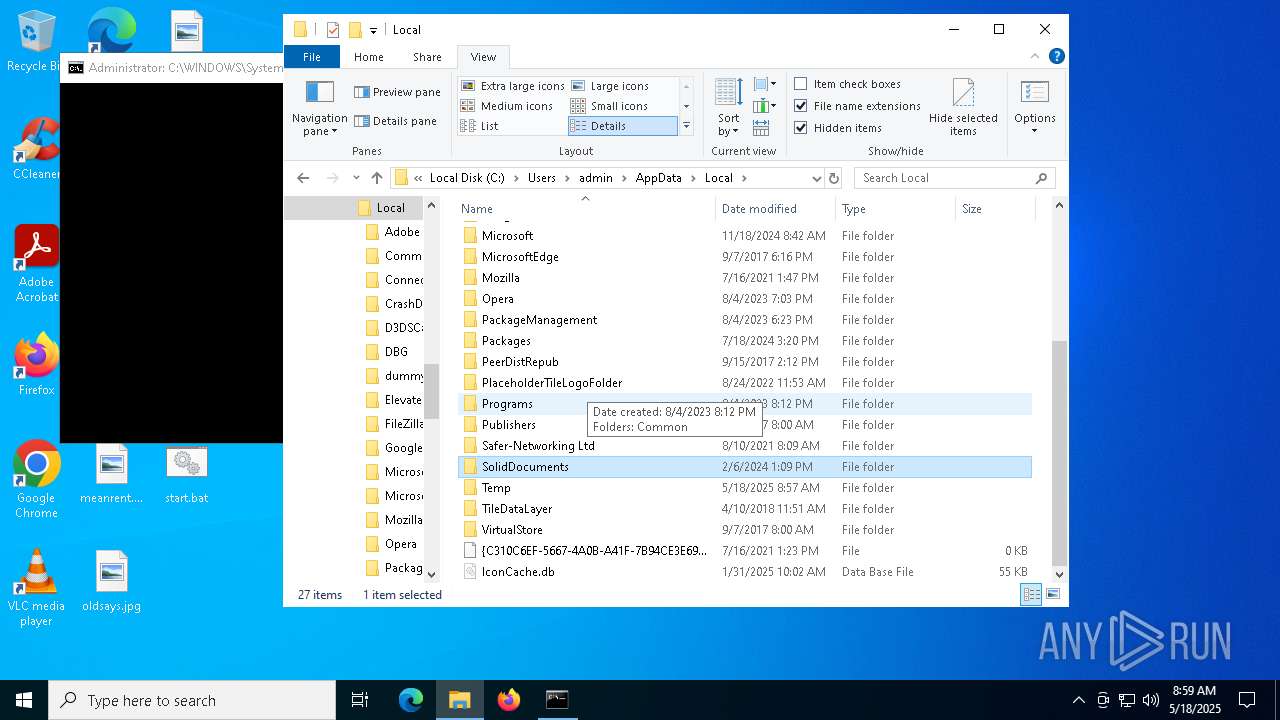1280x720 pixels.
Task: Select the Temp folder row
Action: point(745,488)
